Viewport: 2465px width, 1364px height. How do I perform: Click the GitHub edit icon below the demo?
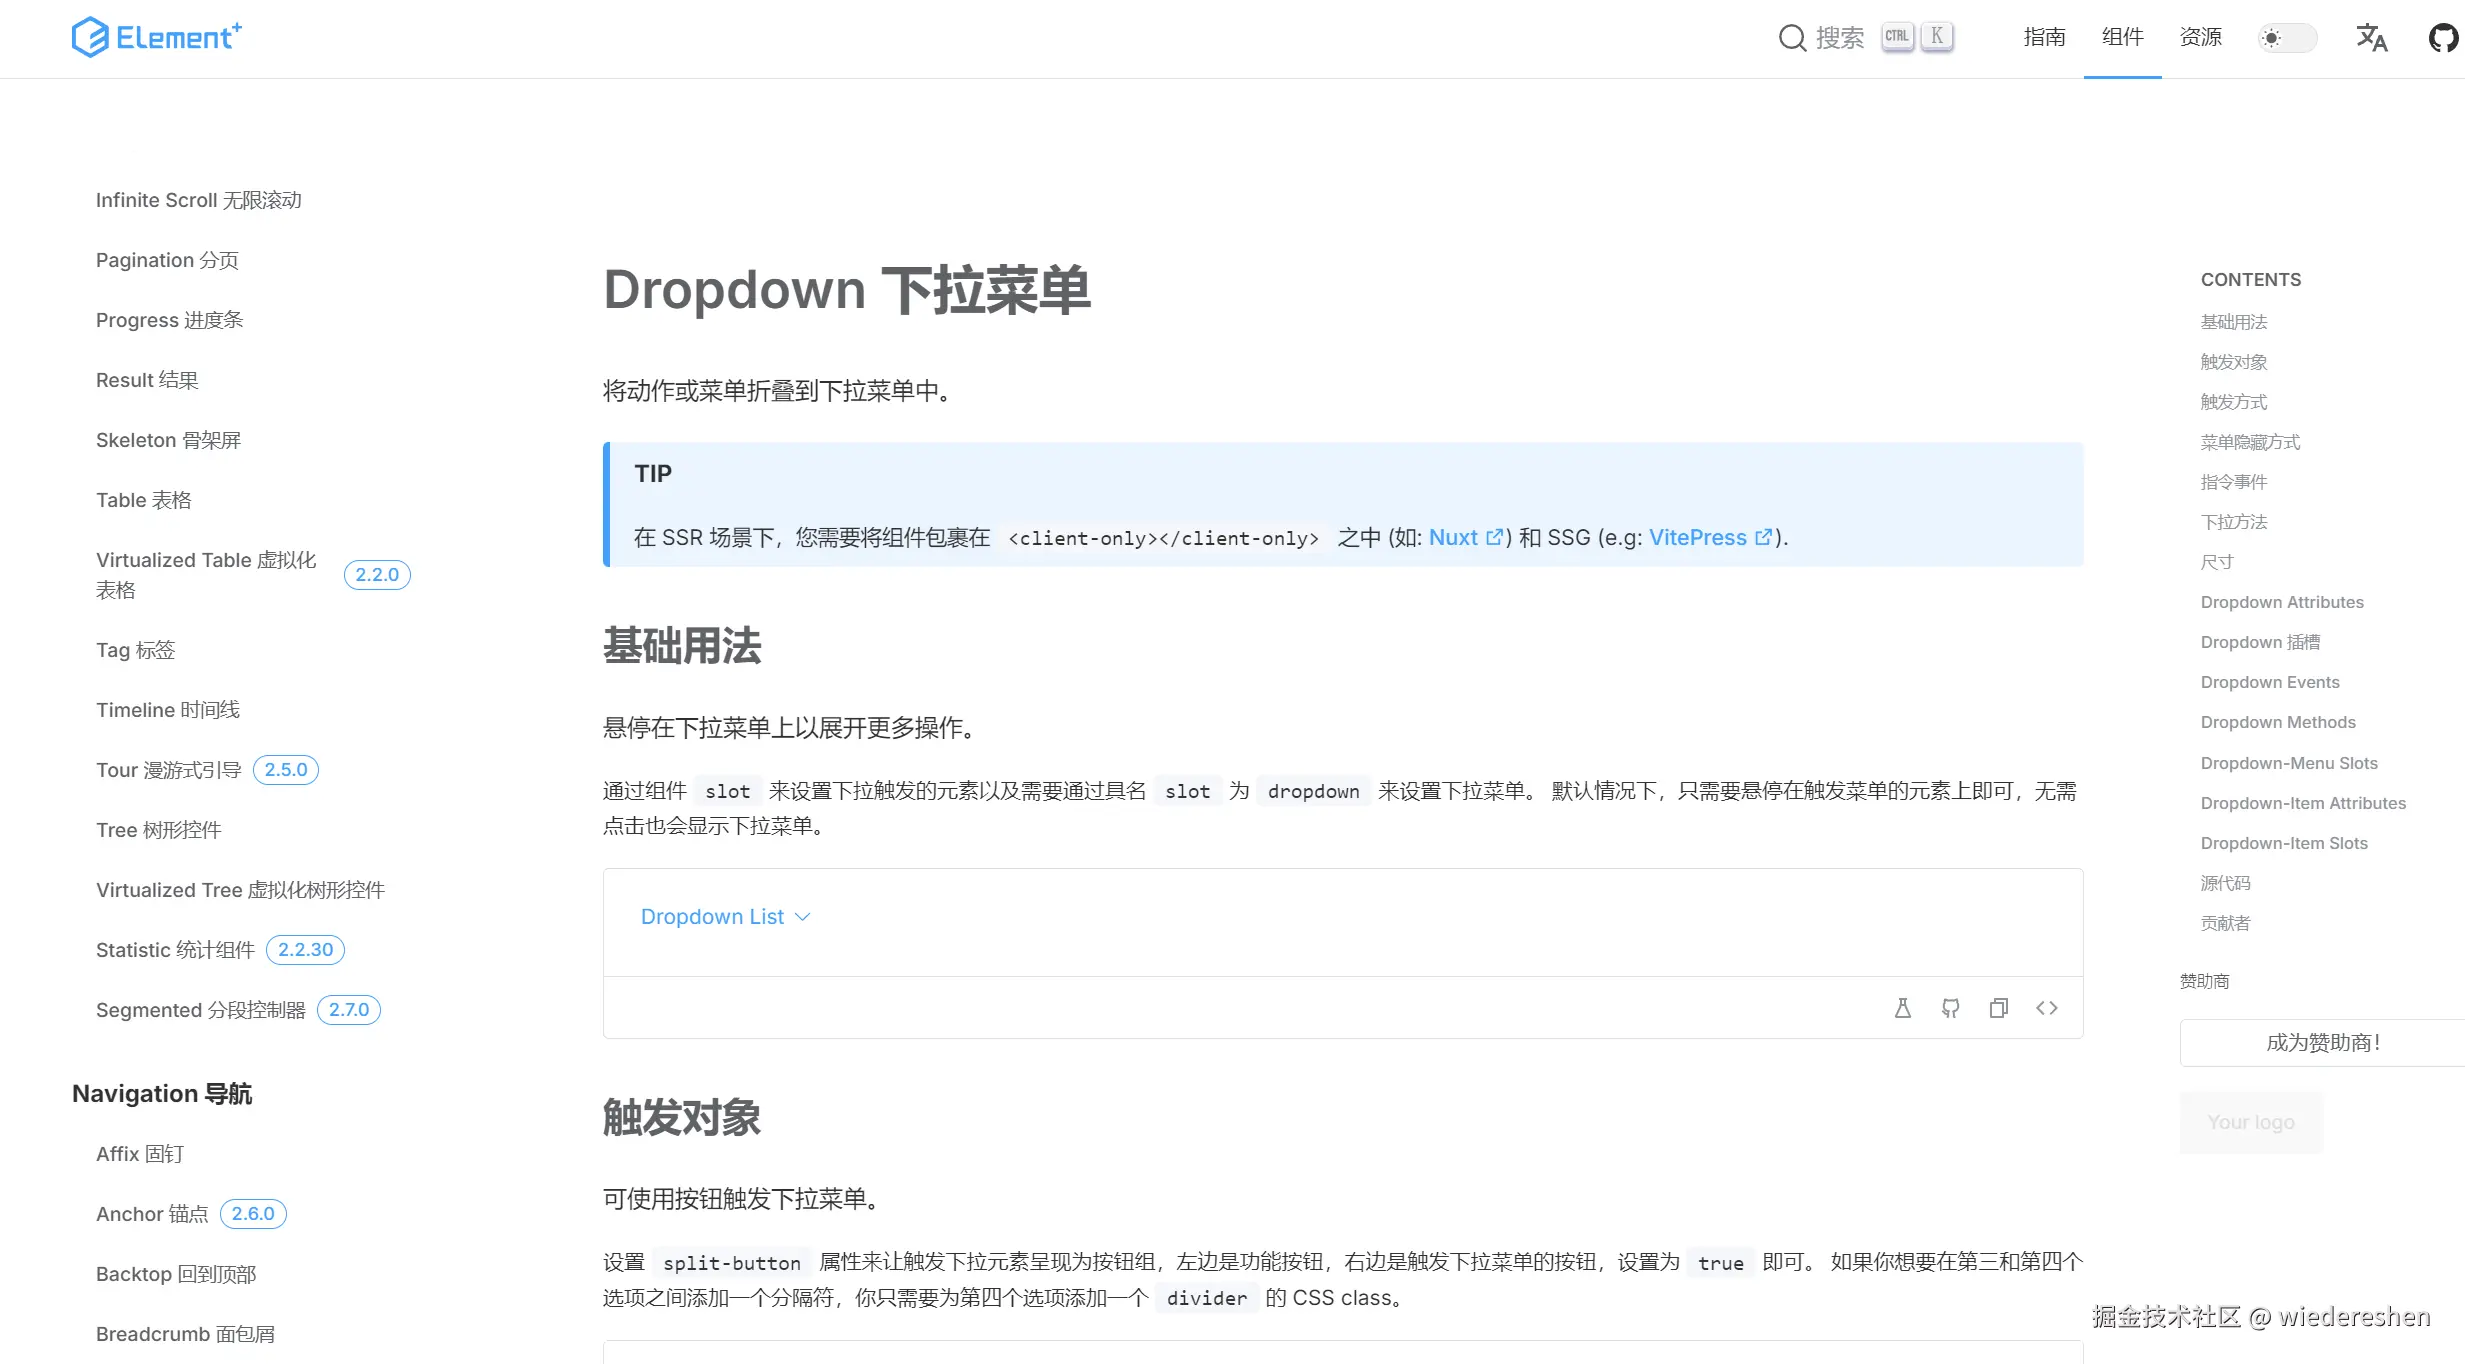1950,1008
